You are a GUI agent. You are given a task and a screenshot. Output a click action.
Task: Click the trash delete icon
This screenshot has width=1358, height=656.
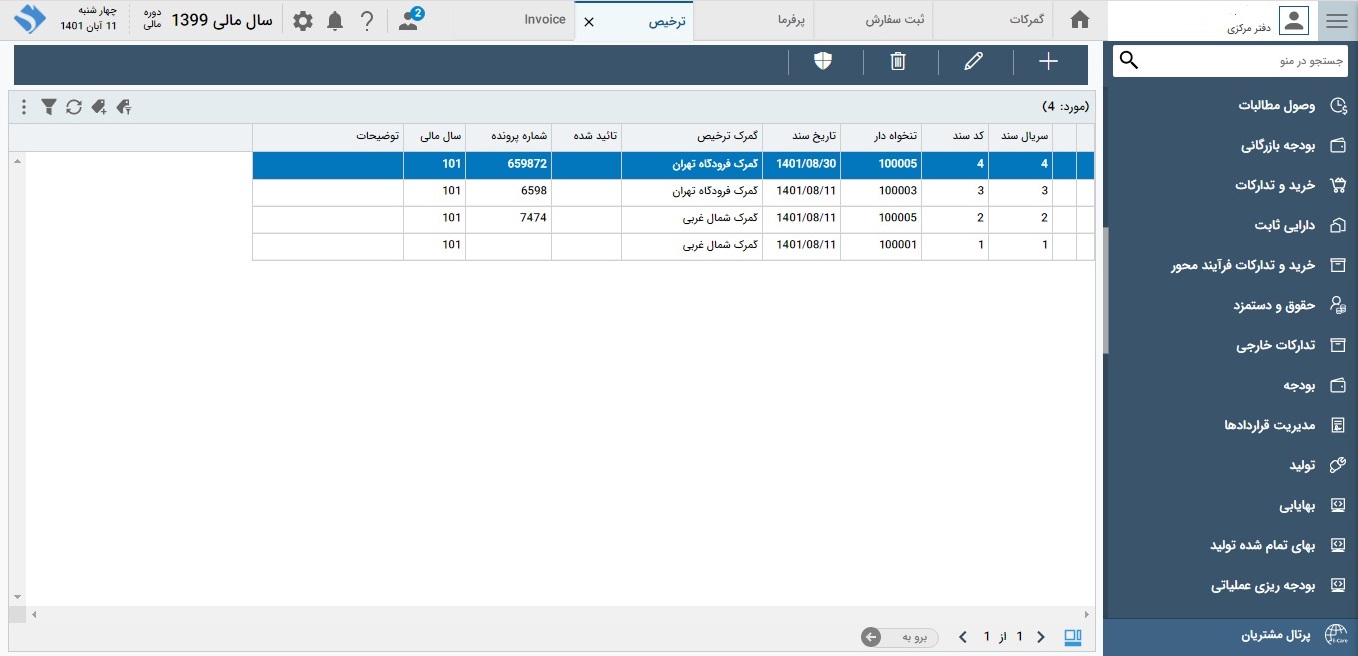[898, 62]
